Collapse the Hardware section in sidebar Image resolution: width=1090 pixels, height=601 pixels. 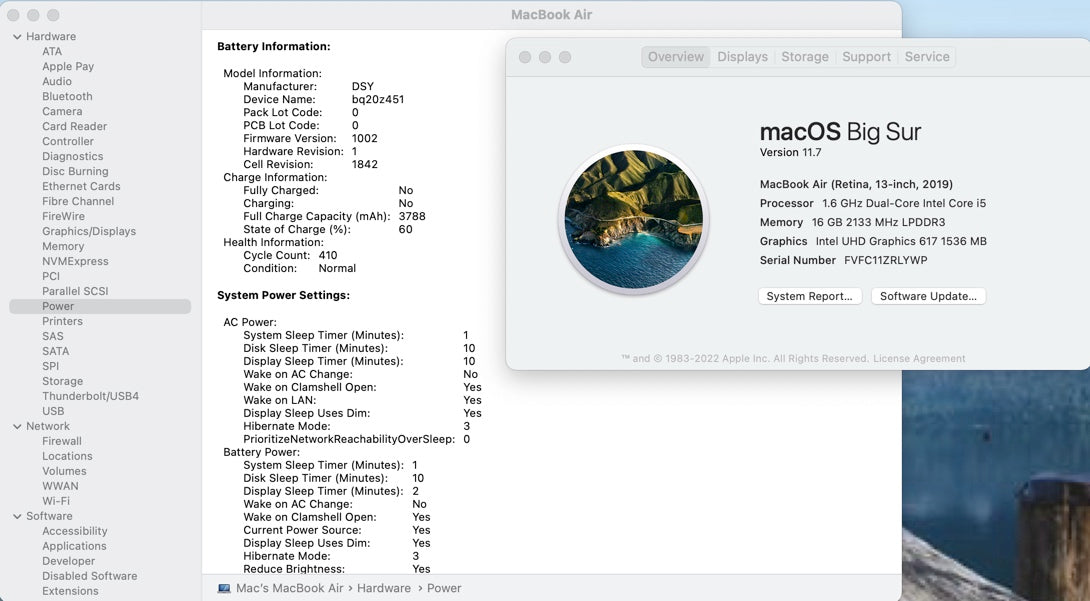17,37
